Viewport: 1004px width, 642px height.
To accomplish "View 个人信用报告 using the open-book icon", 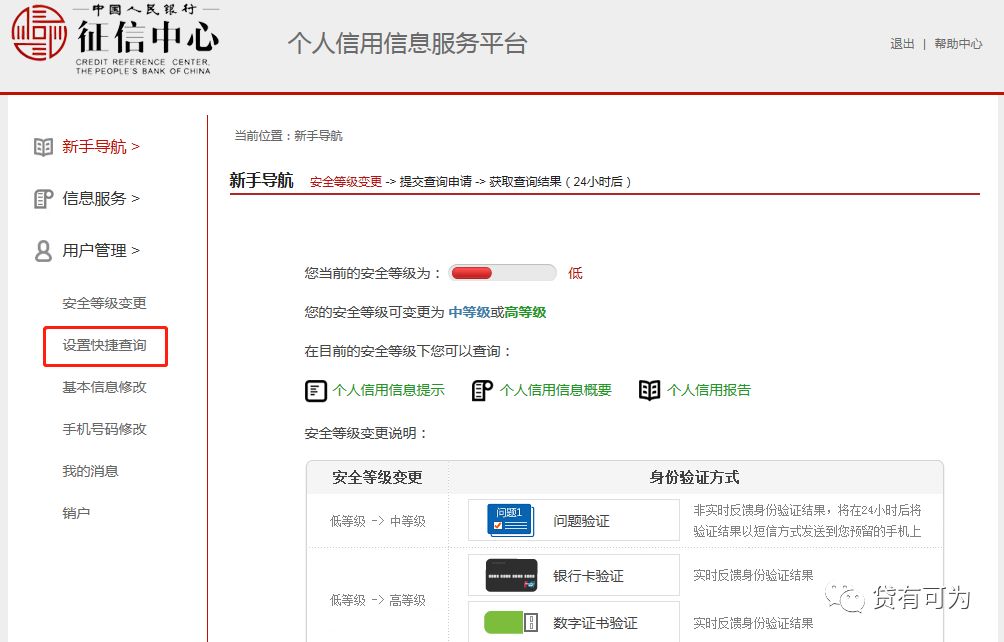I will [648, 390].
